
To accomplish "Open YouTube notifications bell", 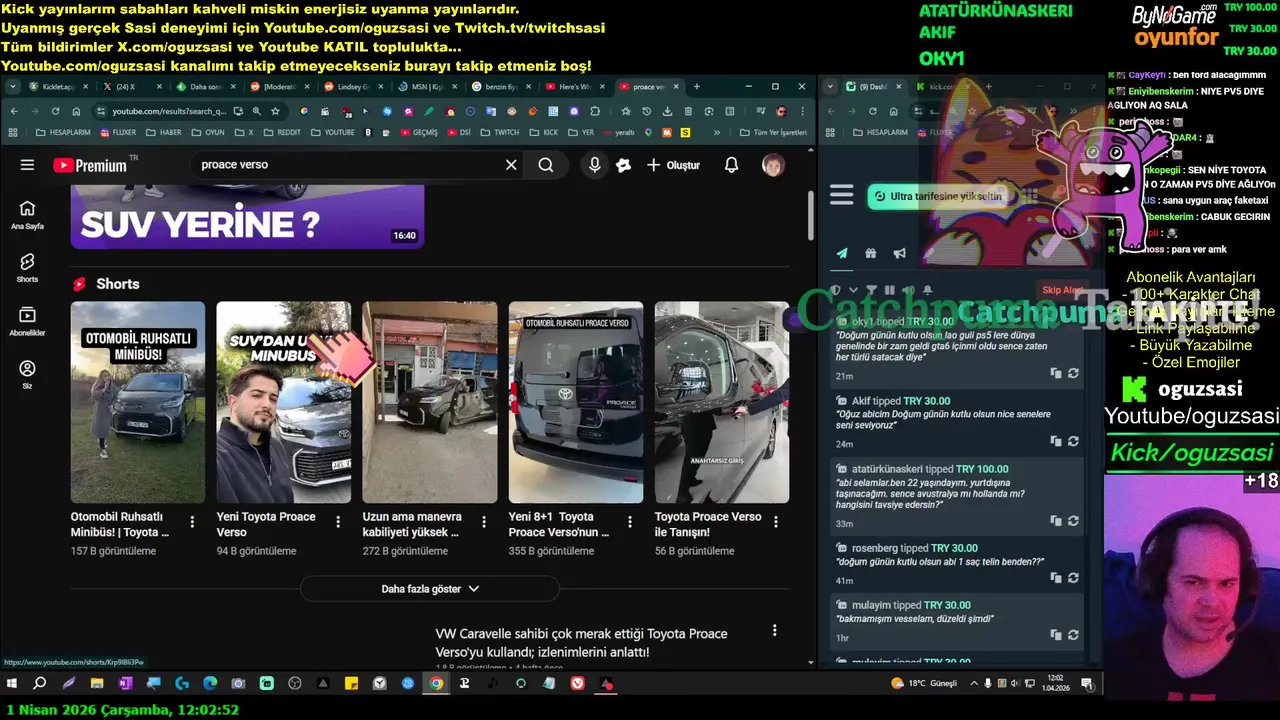I will click(731, 165).
